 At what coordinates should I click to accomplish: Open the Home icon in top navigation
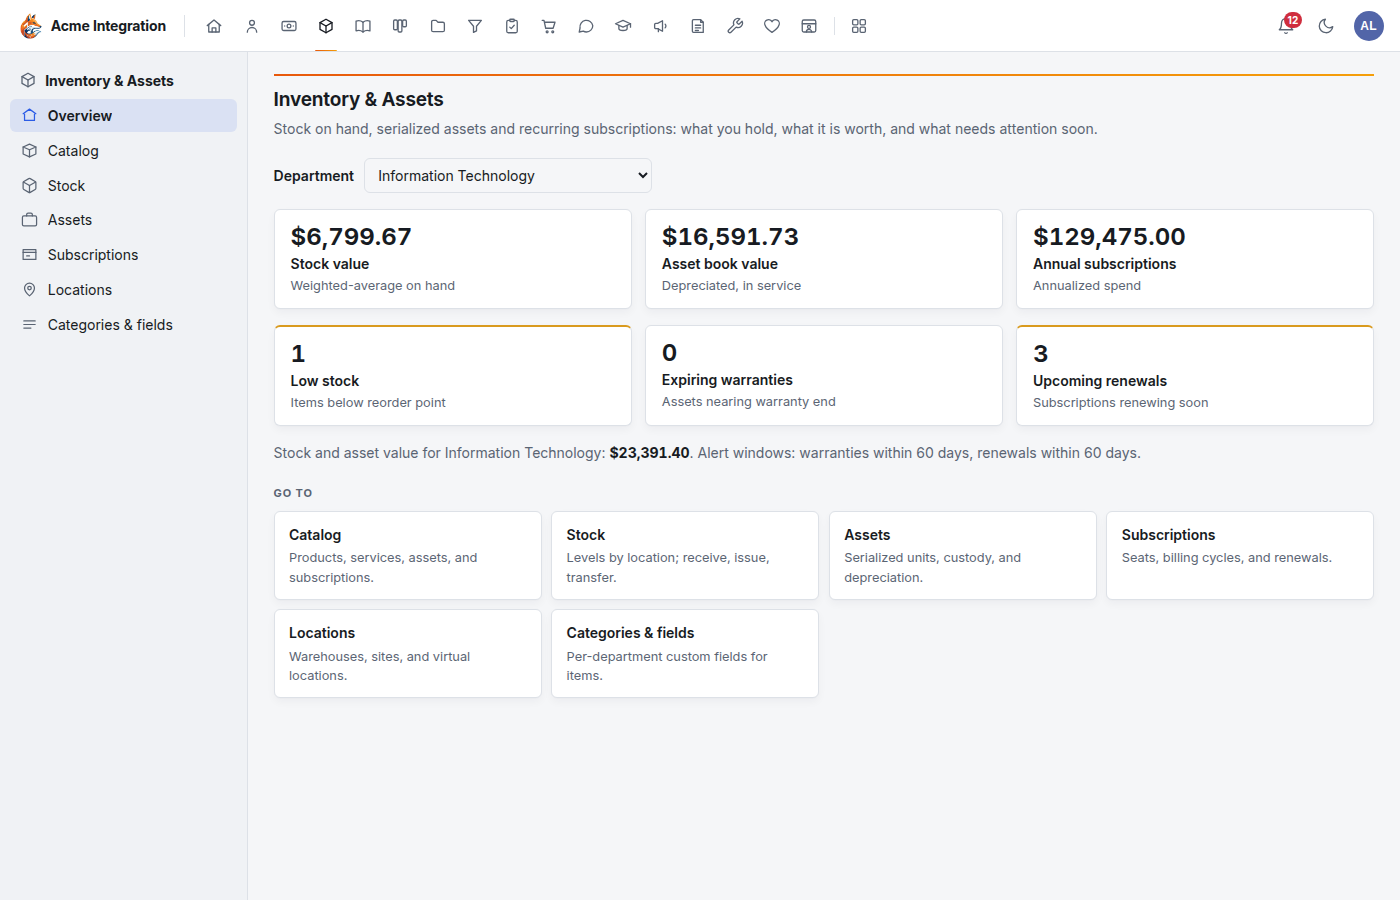point(214,26)
